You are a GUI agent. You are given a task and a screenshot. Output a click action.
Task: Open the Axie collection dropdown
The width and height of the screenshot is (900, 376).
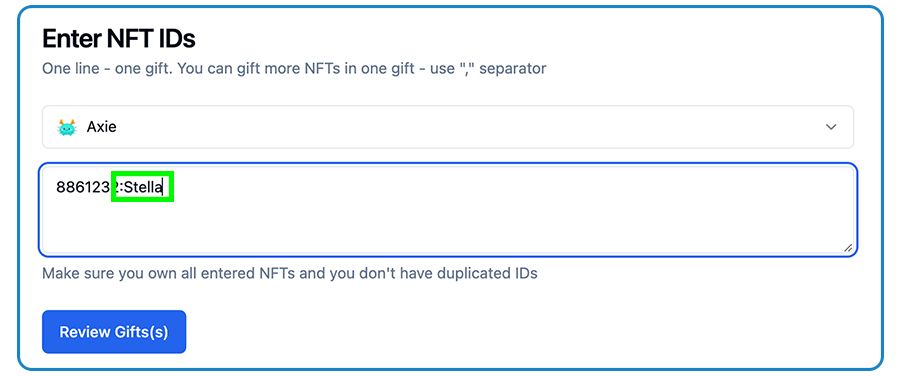click(448, 127)
